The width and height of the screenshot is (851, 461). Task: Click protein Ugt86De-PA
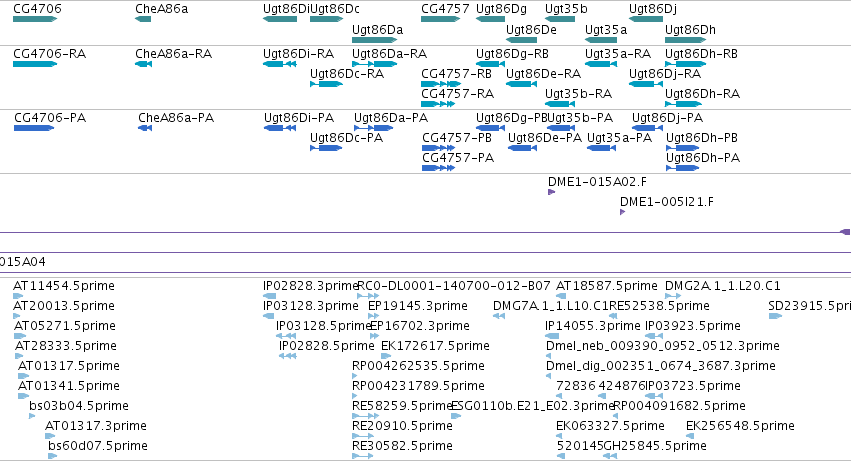[522, 148]
